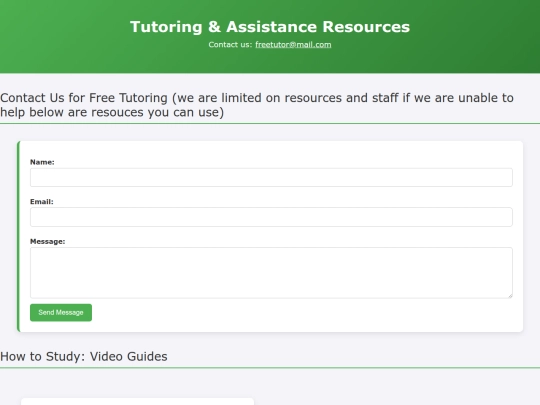This screenshot has width=540, height=405.
Task: Click the Tutoring & Assistance Resources title
Action: pos(270,27)
